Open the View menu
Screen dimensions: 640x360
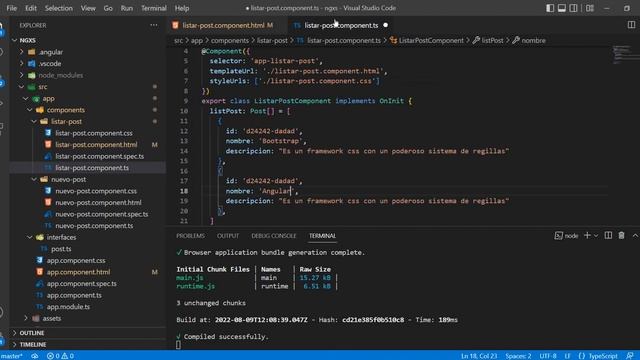[88, 8]
